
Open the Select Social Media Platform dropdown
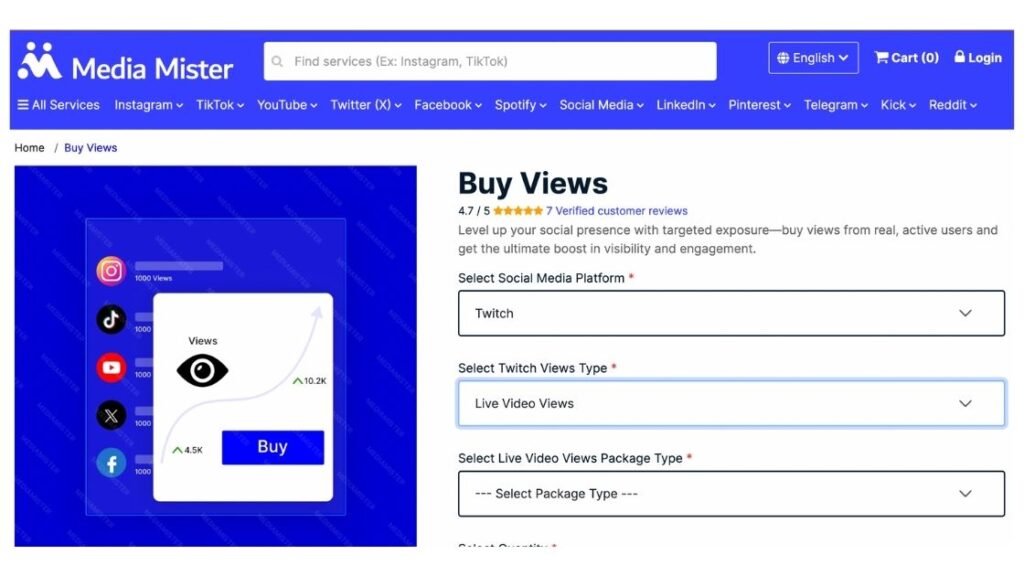coord(731,313)
